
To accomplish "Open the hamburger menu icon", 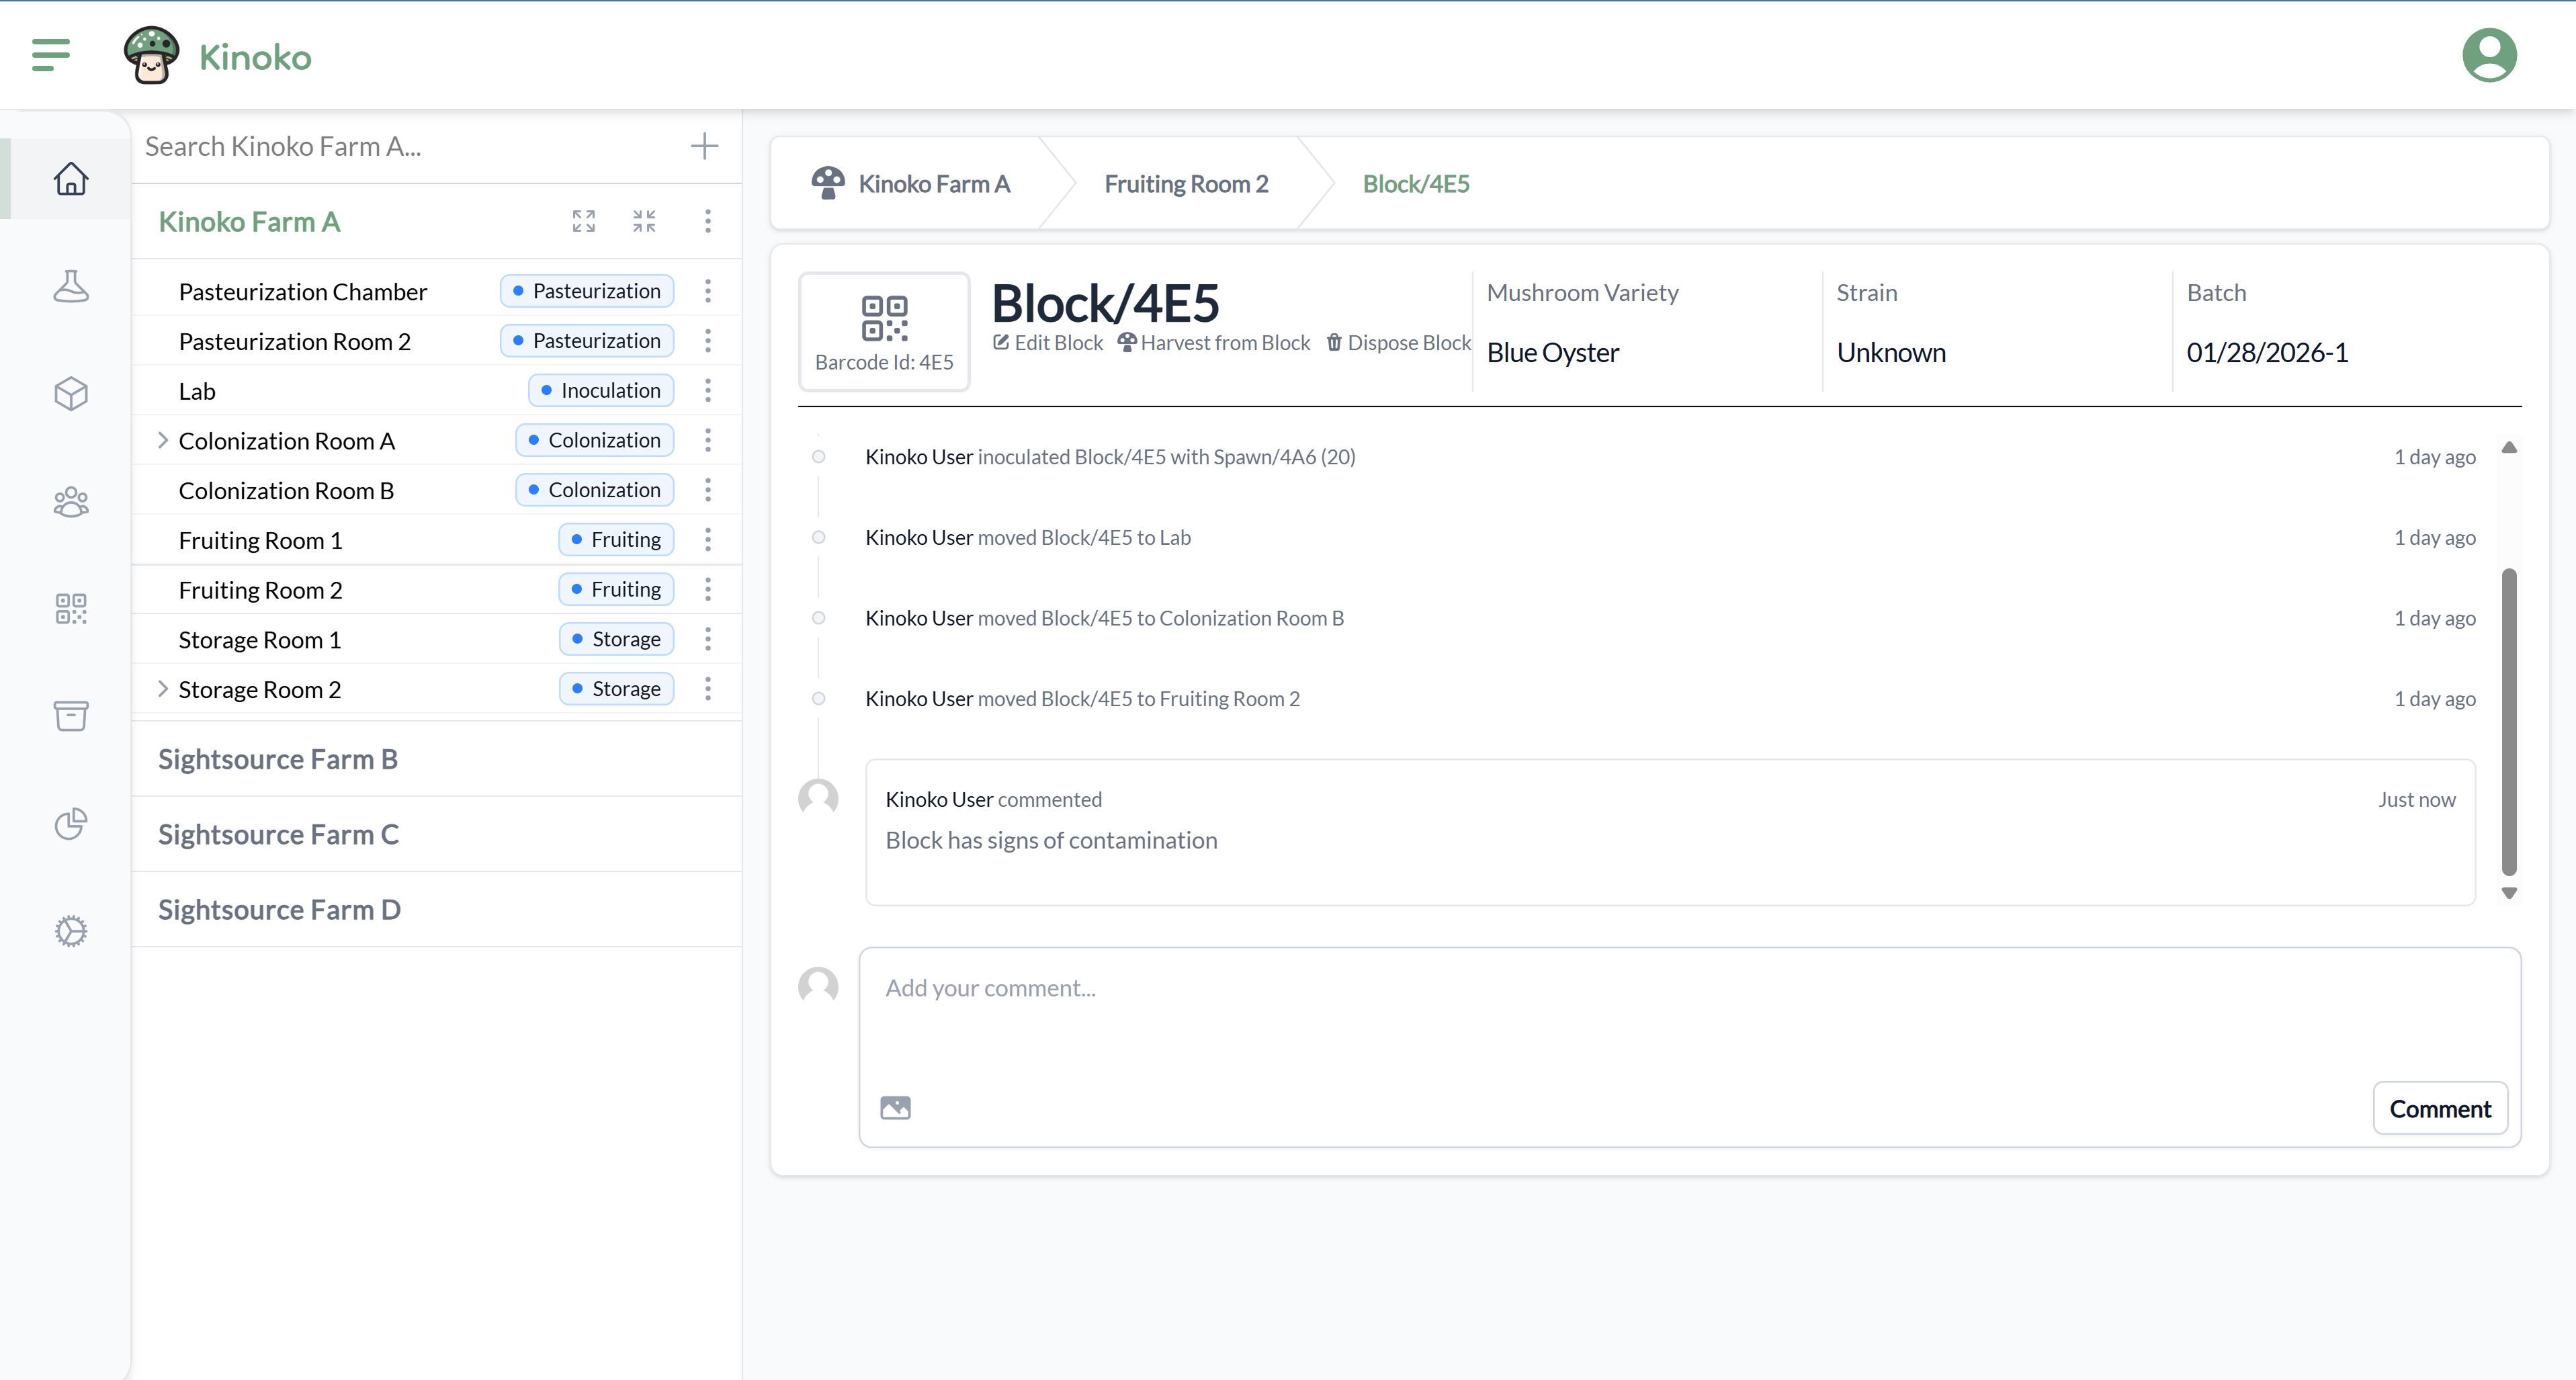I will pyautogui.click(x=50, y=55).
